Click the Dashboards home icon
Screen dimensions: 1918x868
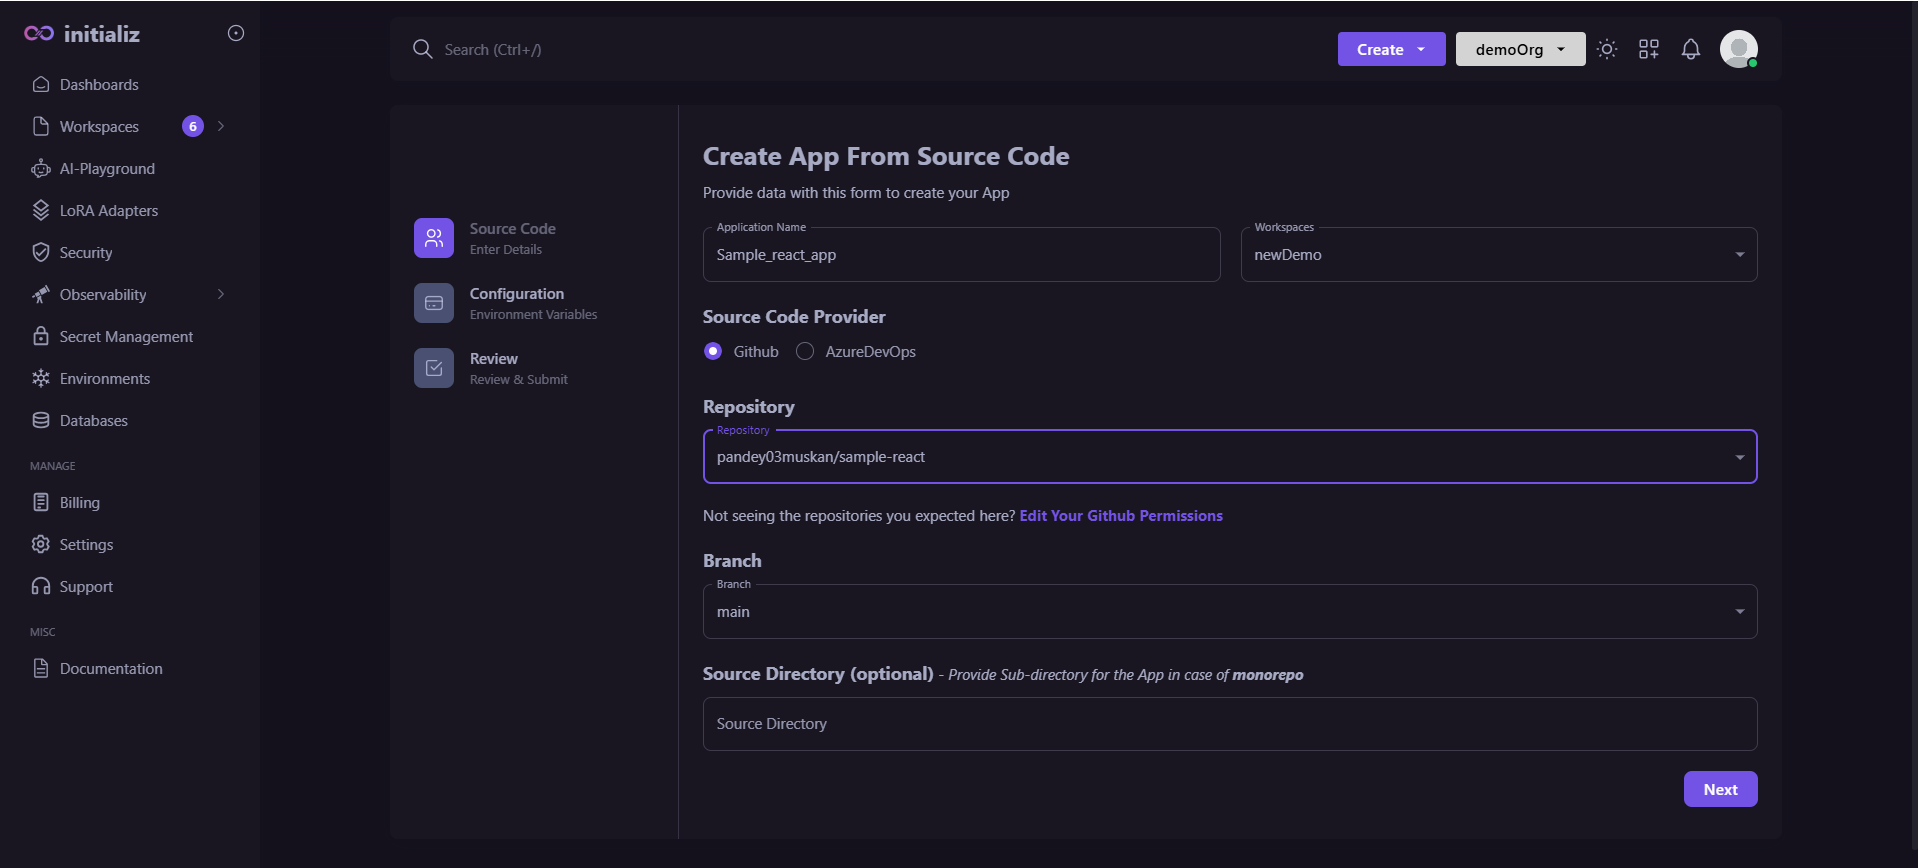click(x=41, y=85)
